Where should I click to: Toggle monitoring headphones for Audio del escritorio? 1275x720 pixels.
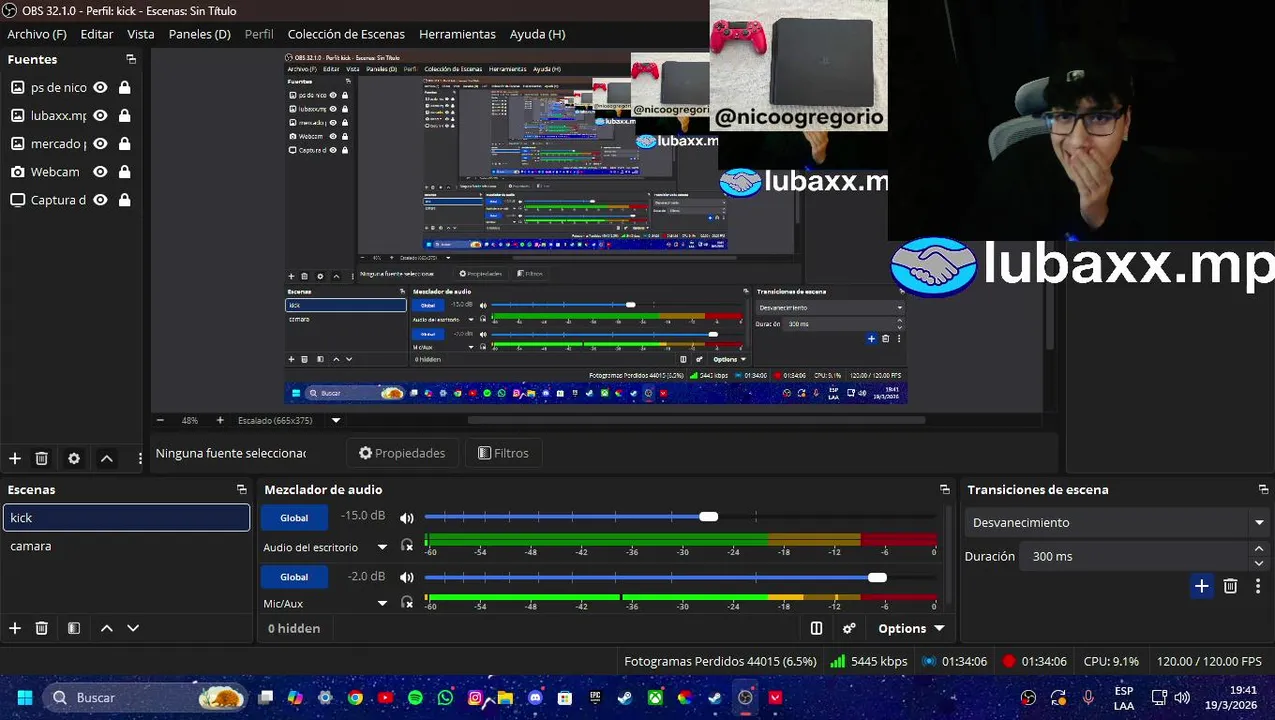pyautogui.click(x=407, y=546)
